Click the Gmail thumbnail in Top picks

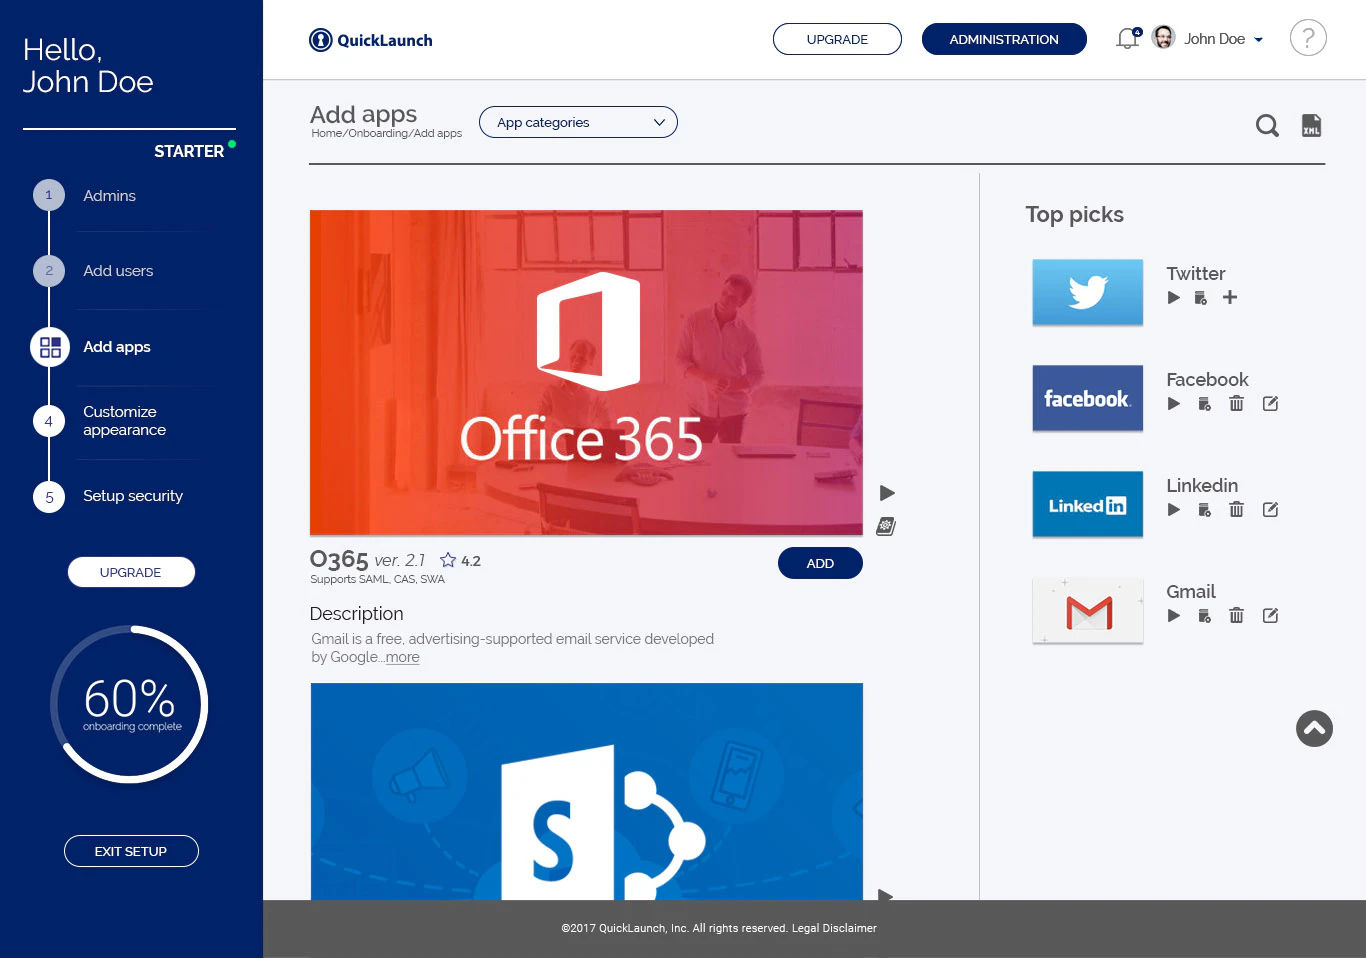1087,610
